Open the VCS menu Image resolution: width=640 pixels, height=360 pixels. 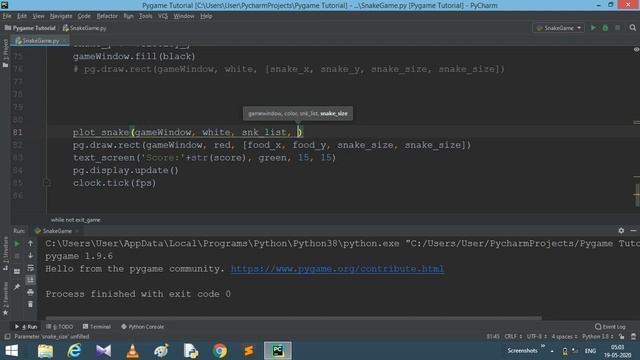(x=163, y=16)
